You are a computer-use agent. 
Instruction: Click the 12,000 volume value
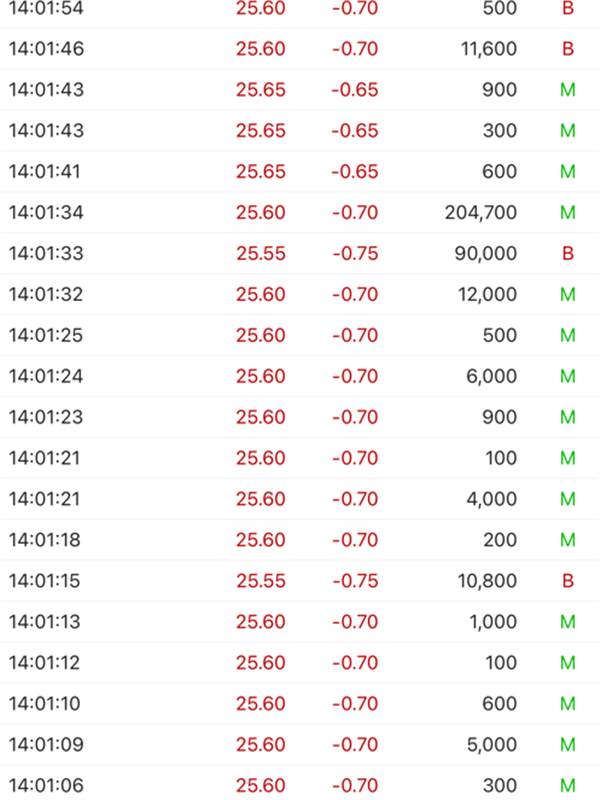485,295
